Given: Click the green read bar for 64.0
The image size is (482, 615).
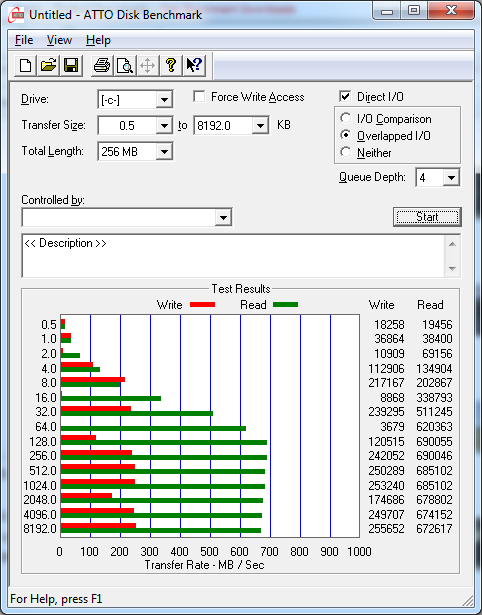Looking at the screenshot, I should click(x=153, y=428).
